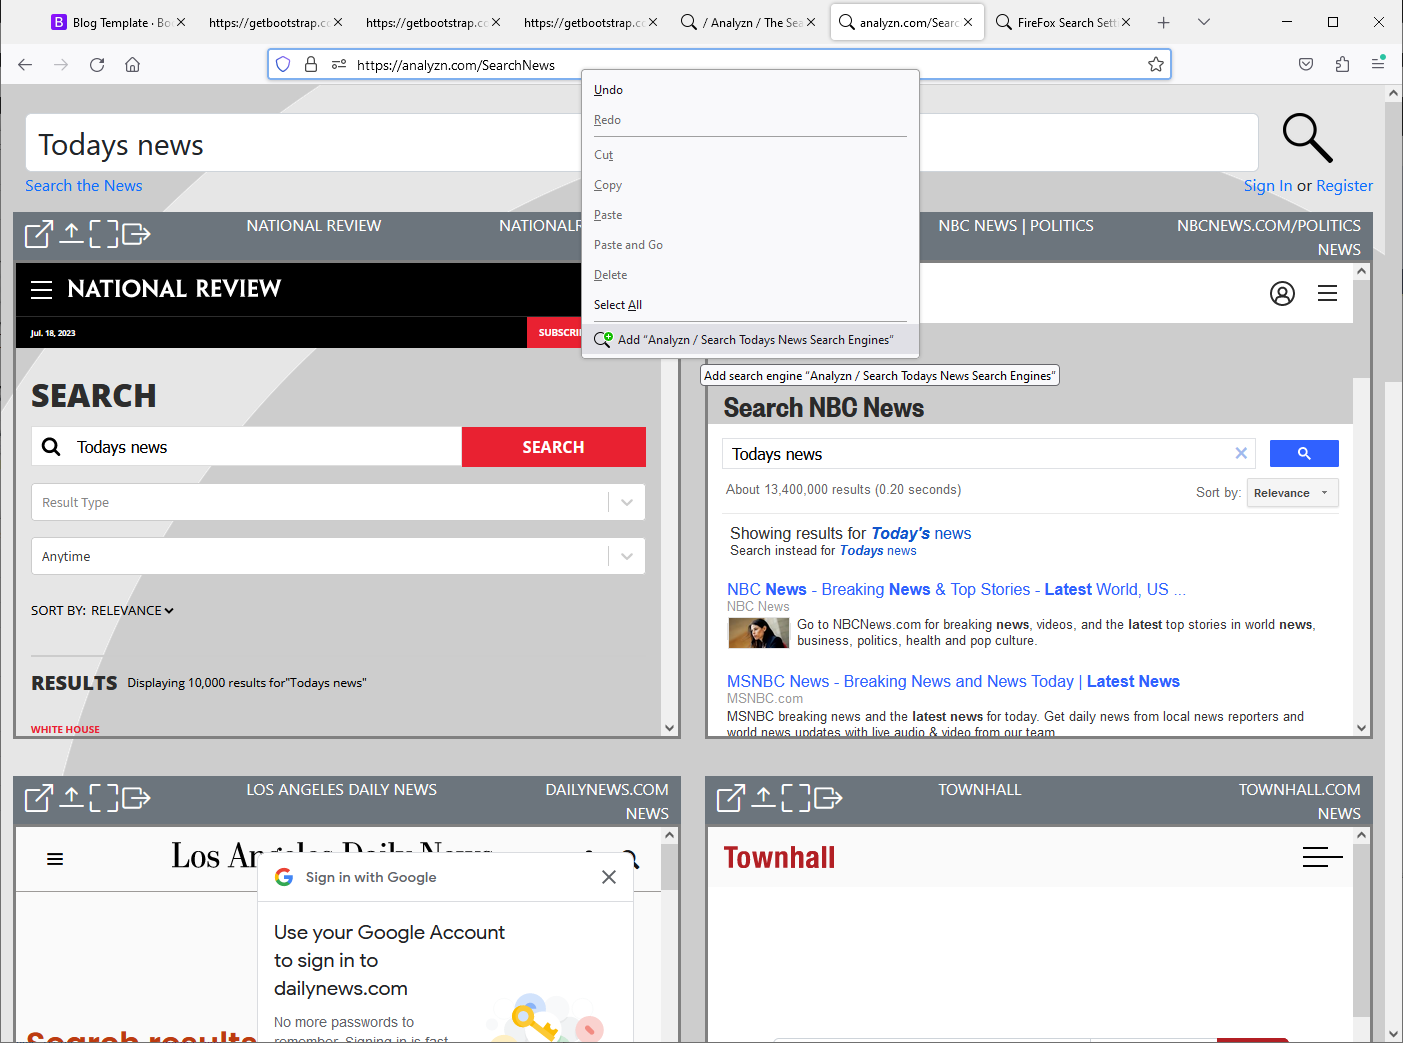Switch to the Analyzn / The Search tab
1403x1043 pixels.
tap(748, 22)
